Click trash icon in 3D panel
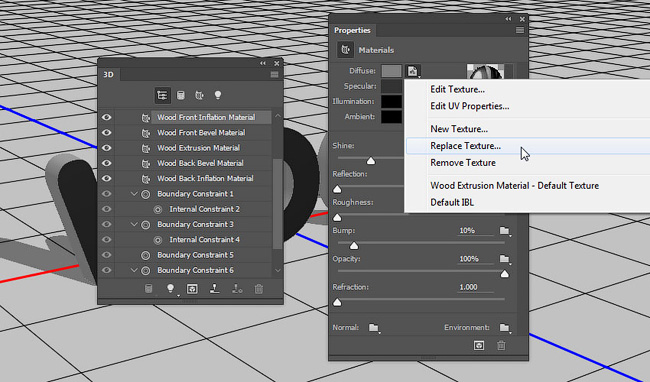The height and width of the screenshot is (382, 650). pyautogui.click(x=259, y=289)
